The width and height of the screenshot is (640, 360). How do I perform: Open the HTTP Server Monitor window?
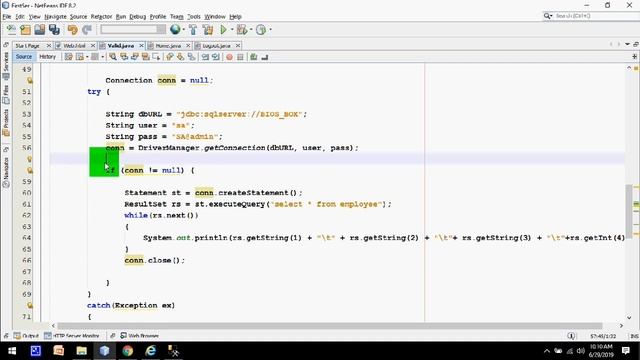click(x=72, y=336)
